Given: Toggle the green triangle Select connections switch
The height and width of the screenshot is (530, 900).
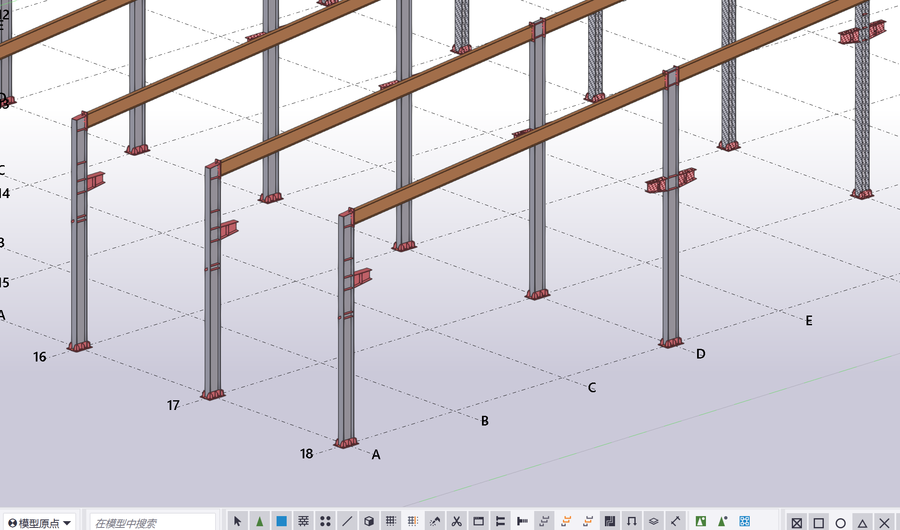Looking at the screenshot, I should click(260, 521).
